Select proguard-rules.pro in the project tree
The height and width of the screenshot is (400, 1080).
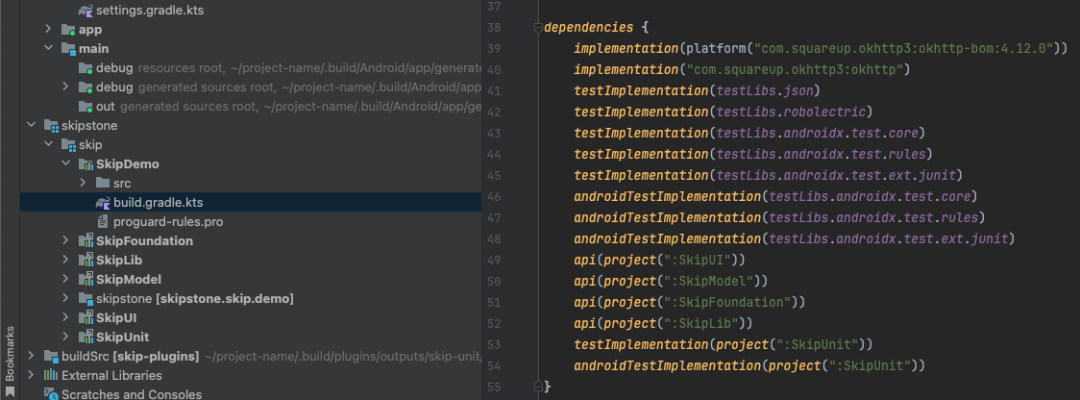pyautogui.click(x=168, y=221)
